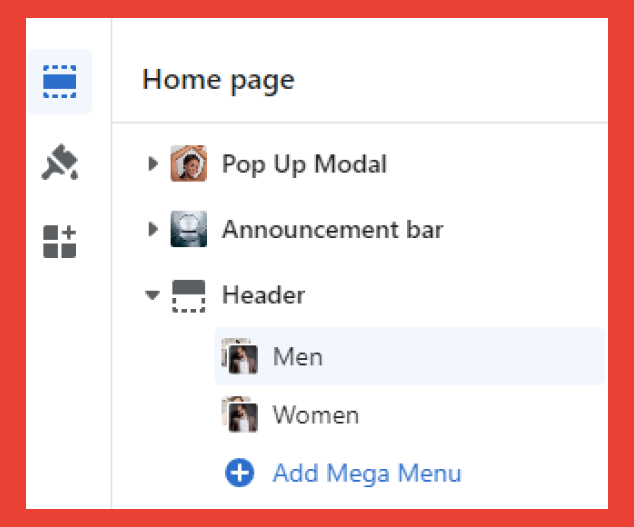
Task: Expand the Pop Up Modal section arrow
Action: coord(153,163)
